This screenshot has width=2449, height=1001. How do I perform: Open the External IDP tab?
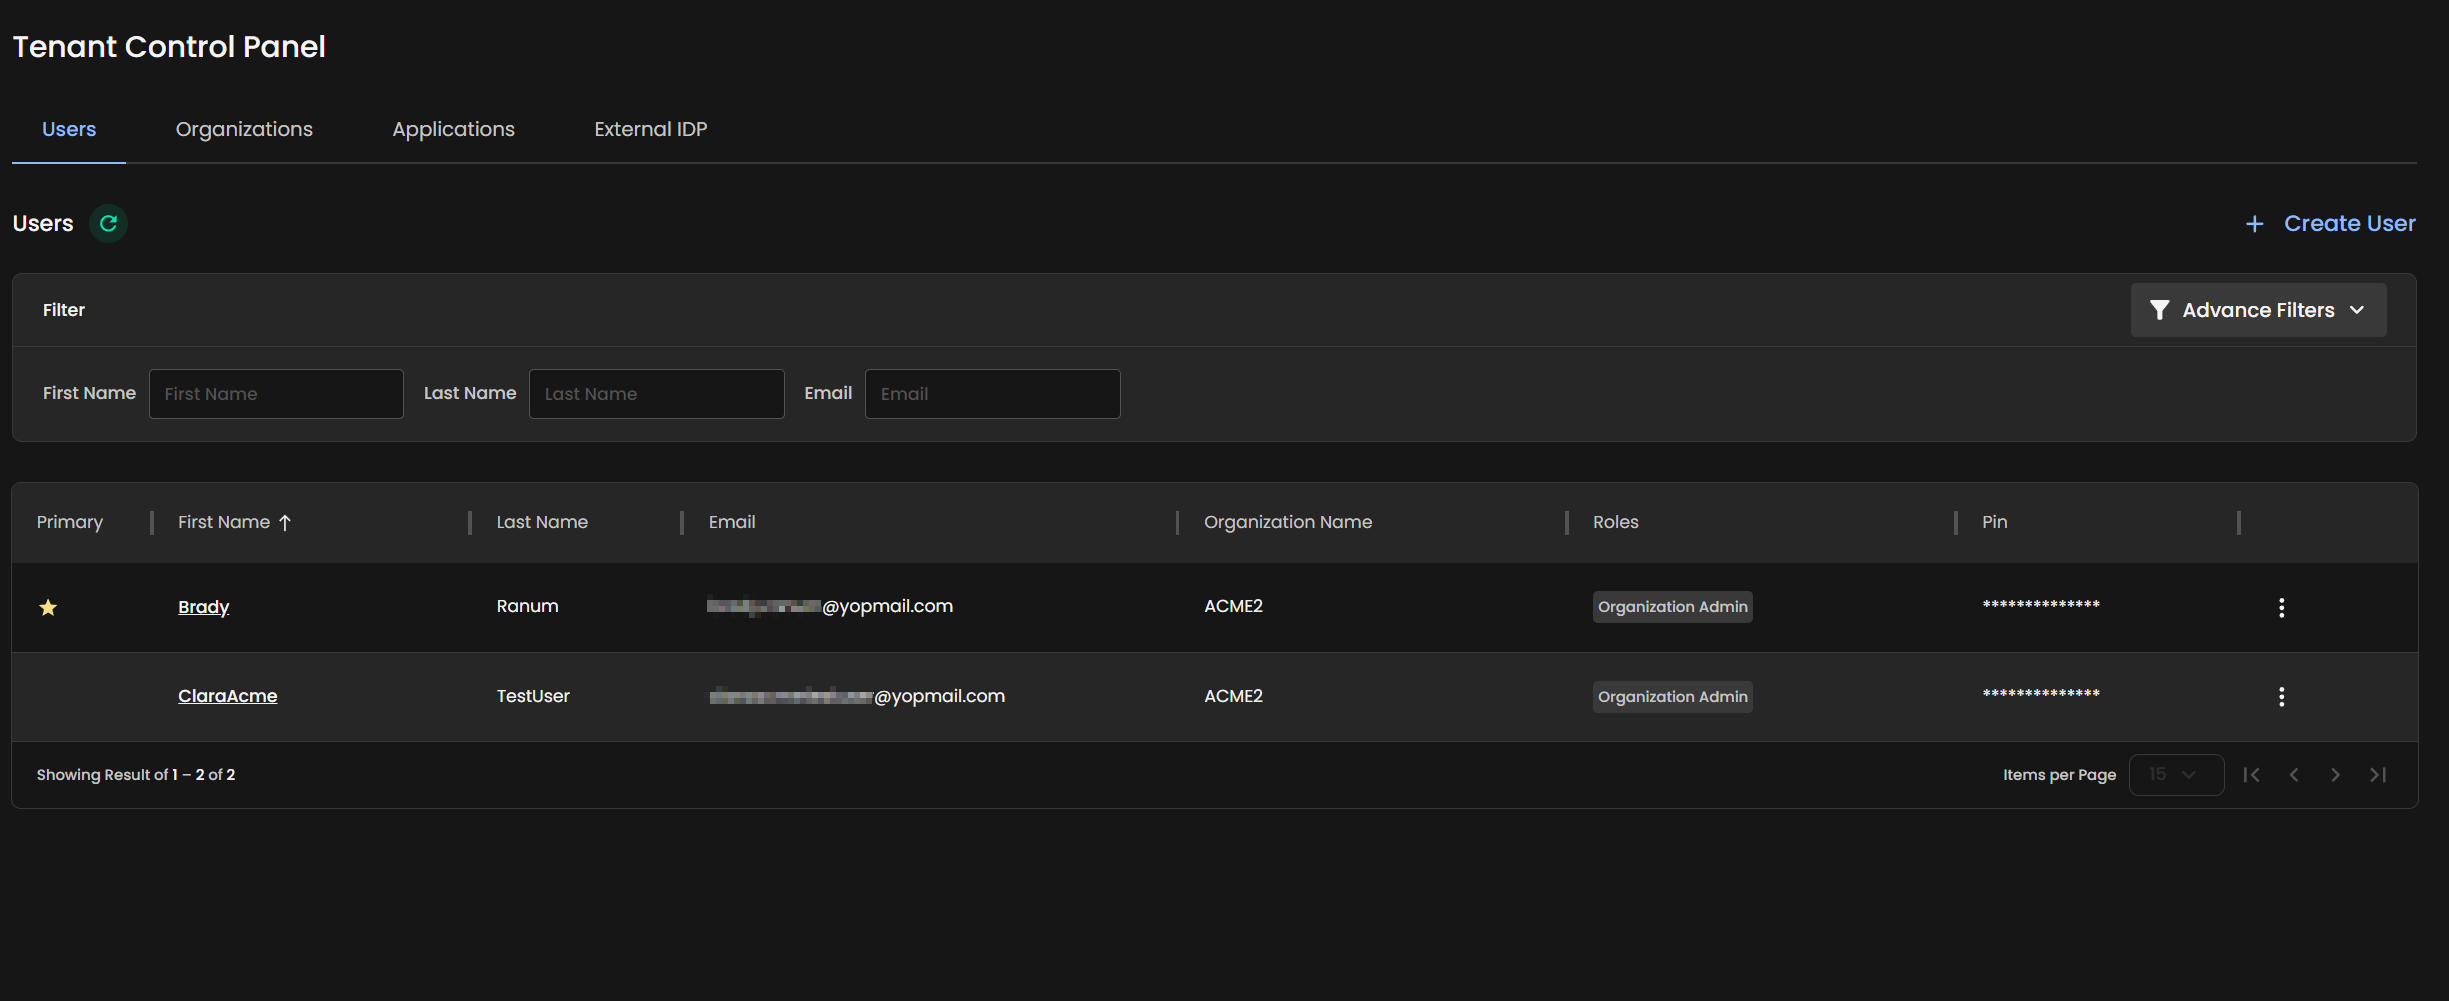click(x=650, y=129)
